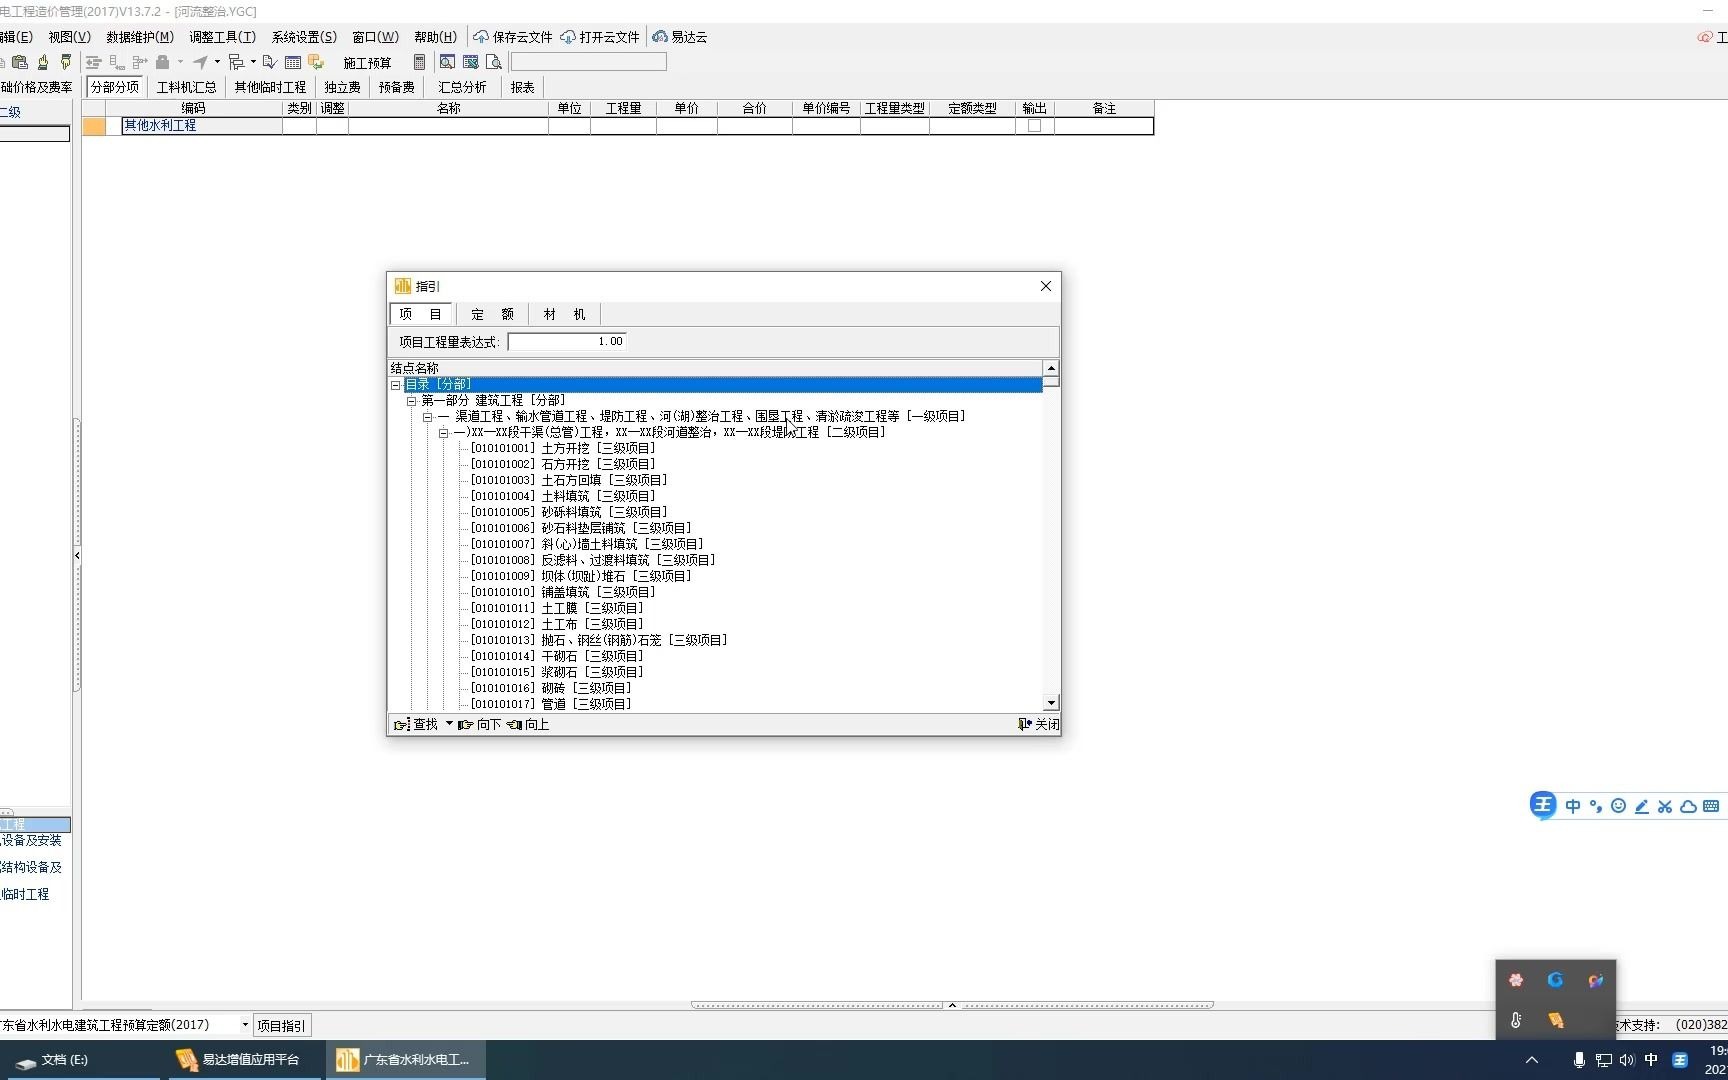Click 项目指引 button at bottom

point(281,1025)
